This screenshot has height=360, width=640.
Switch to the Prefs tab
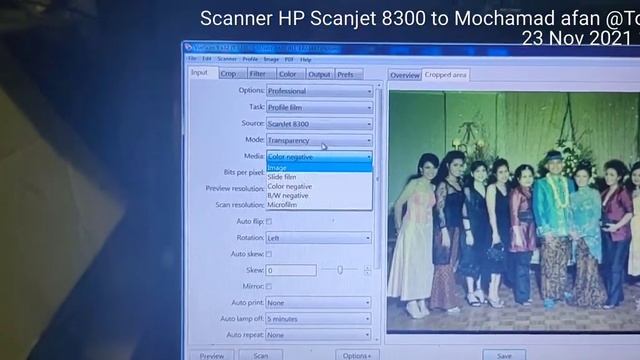pos(349,74)
